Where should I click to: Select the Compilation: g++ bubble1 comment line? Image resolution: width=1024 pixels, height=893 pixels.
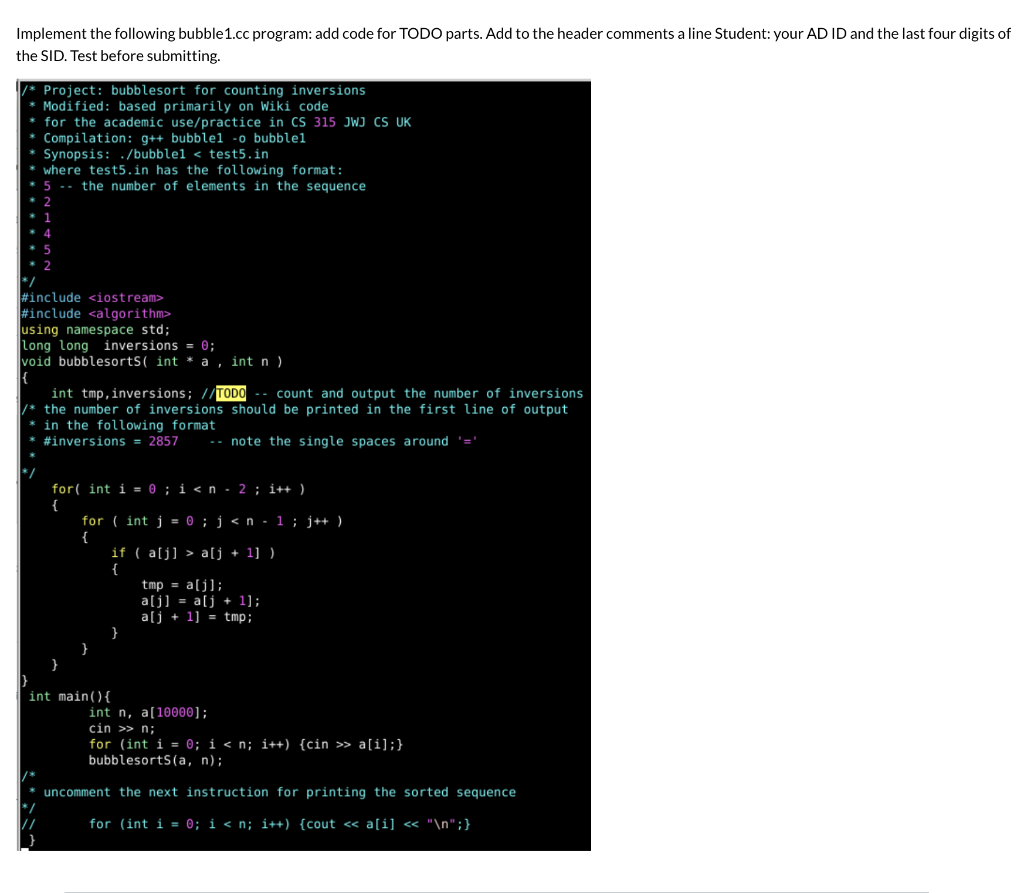[x=170, y=137]
